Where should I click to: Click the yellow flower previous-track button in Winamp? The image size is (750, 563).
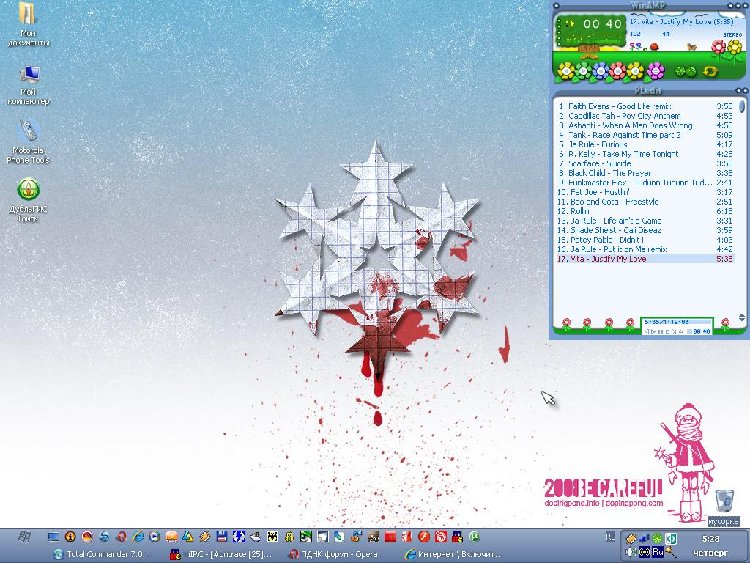566,71
